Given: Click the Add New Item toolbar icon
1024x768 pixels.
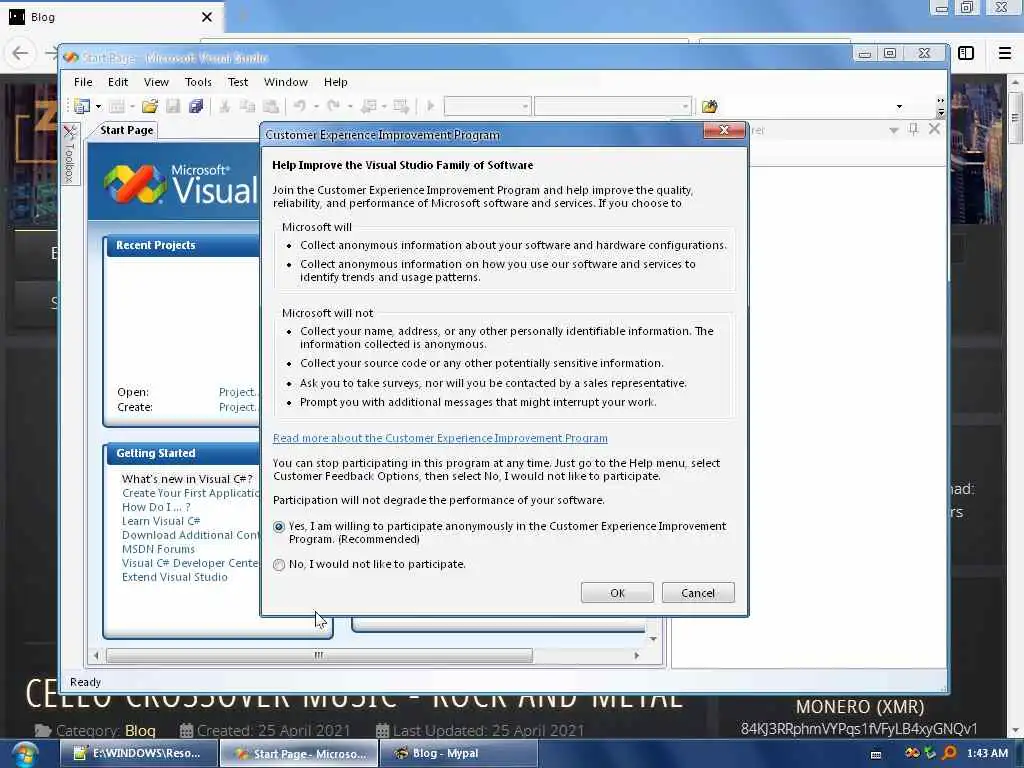Looking at the screenshot, I should coord(117,106).
